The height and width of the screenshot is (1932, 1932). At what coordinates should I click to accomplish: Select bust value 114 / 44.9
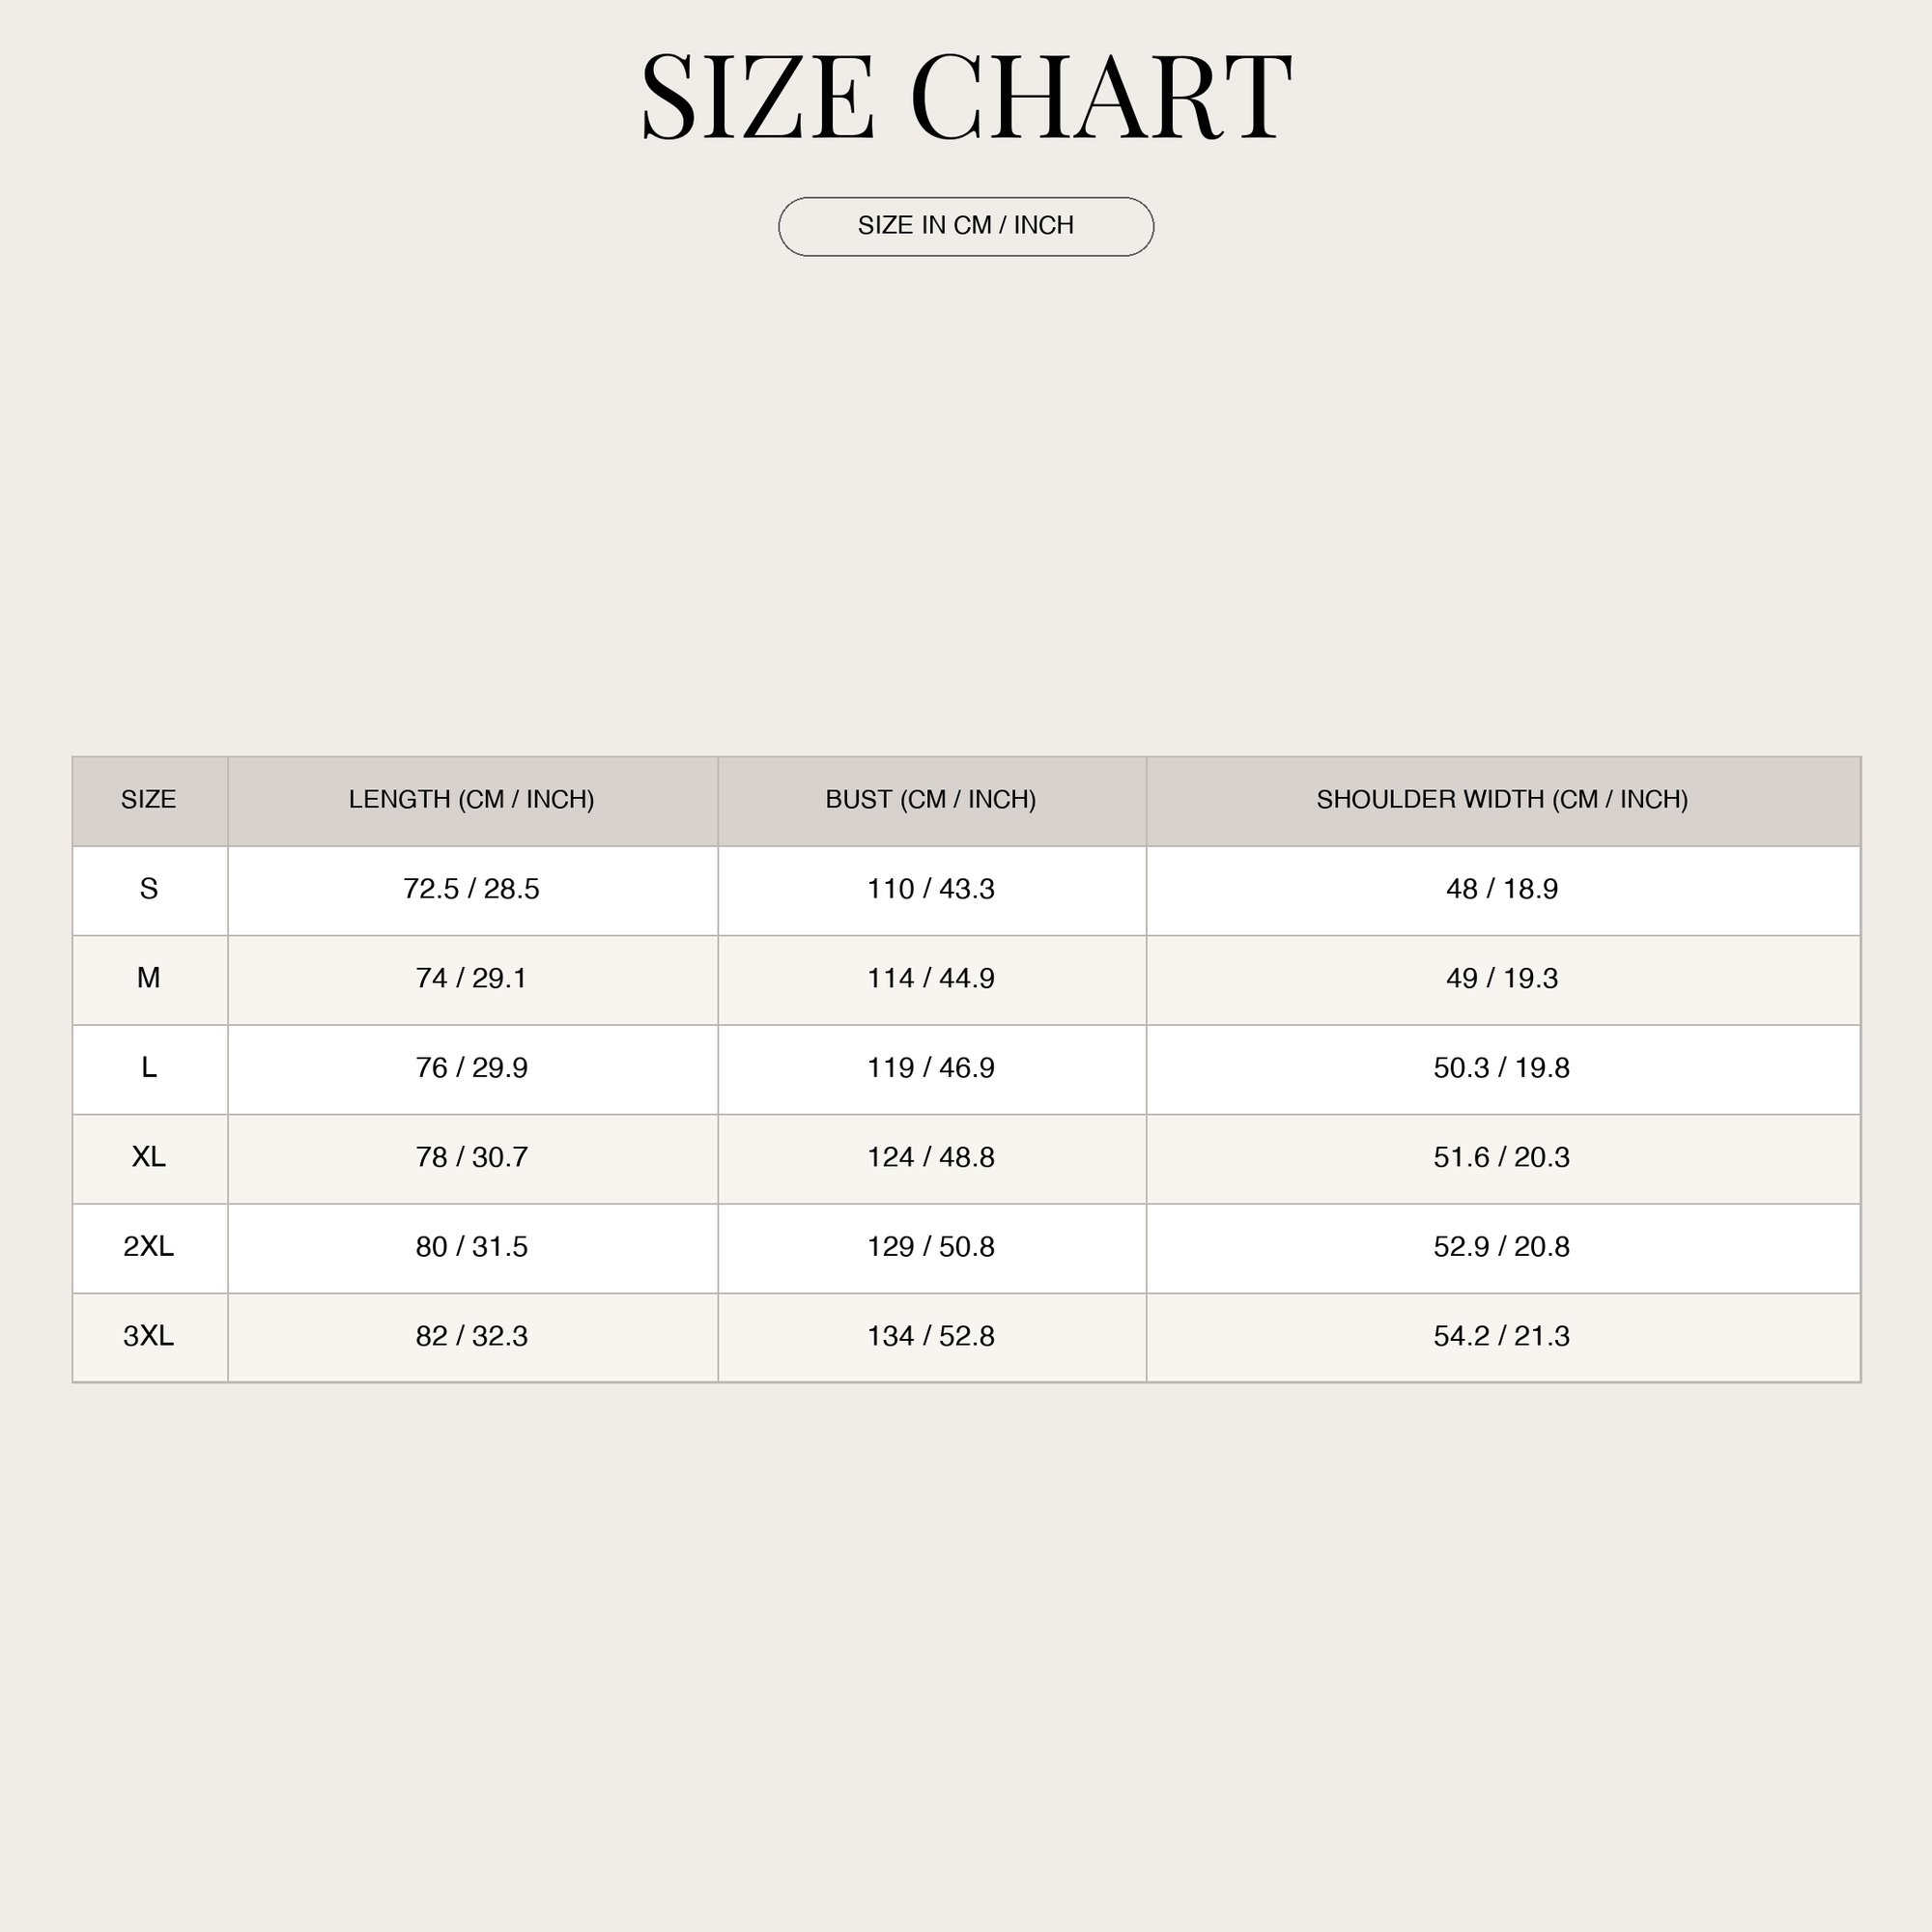coord(931,977)
